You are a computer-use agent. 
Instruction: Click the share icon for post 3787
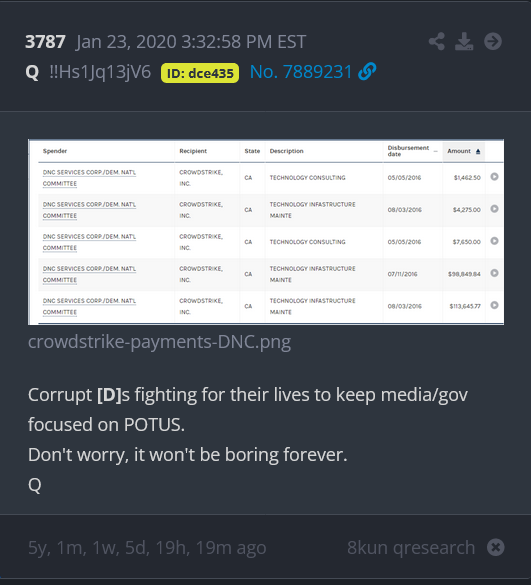437,41
